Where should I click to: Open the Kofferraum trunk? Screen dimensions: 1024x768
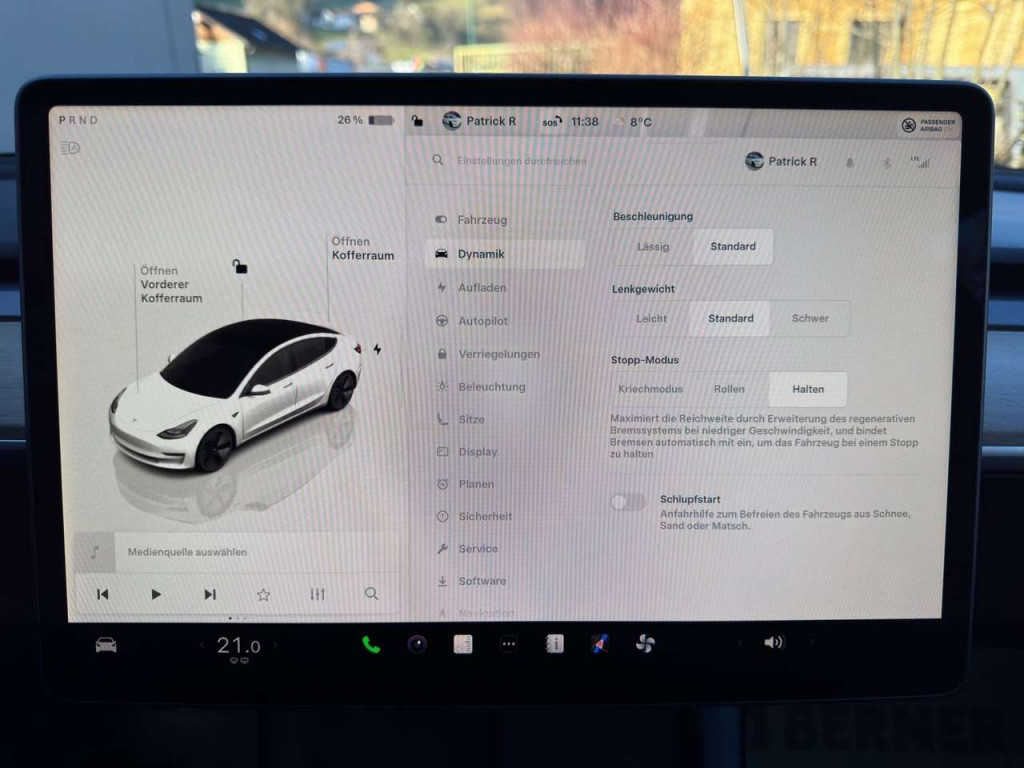(x=362, y=248)
